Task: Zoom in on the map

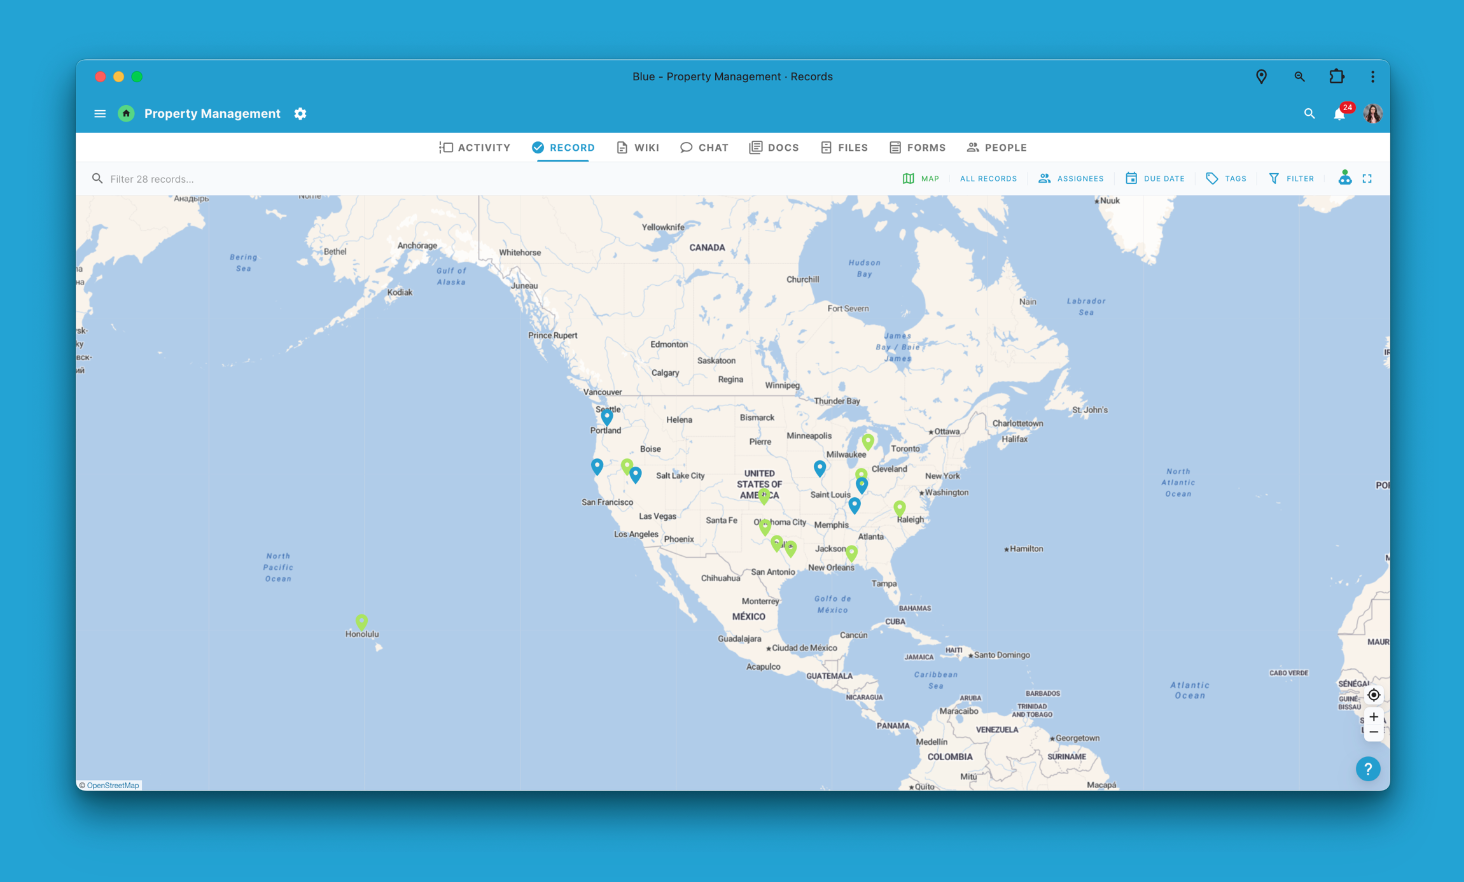Action: coord(1374,717)
